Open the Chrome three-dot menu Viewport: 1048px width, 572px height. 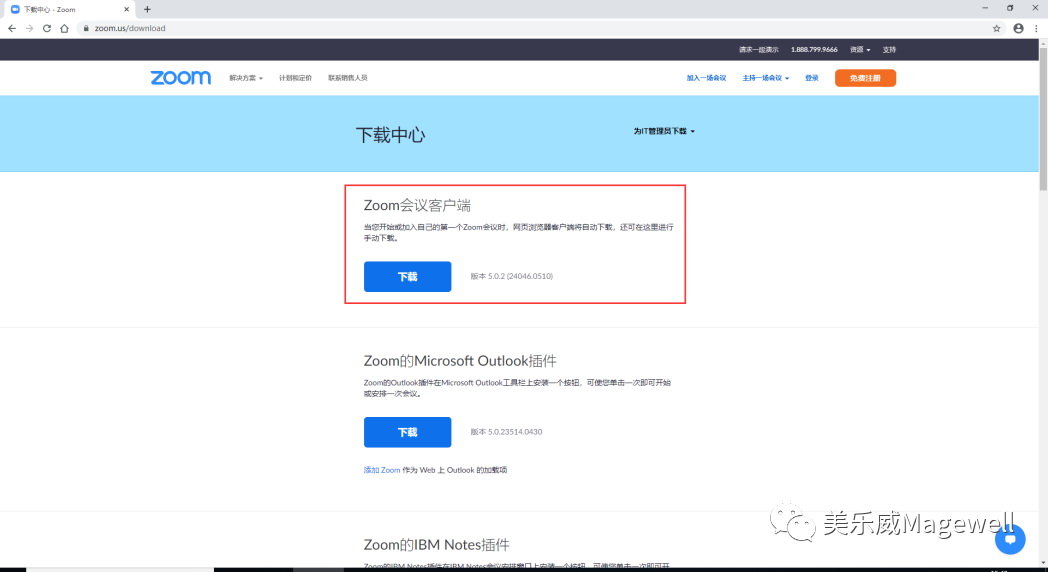coord(1036,28)
